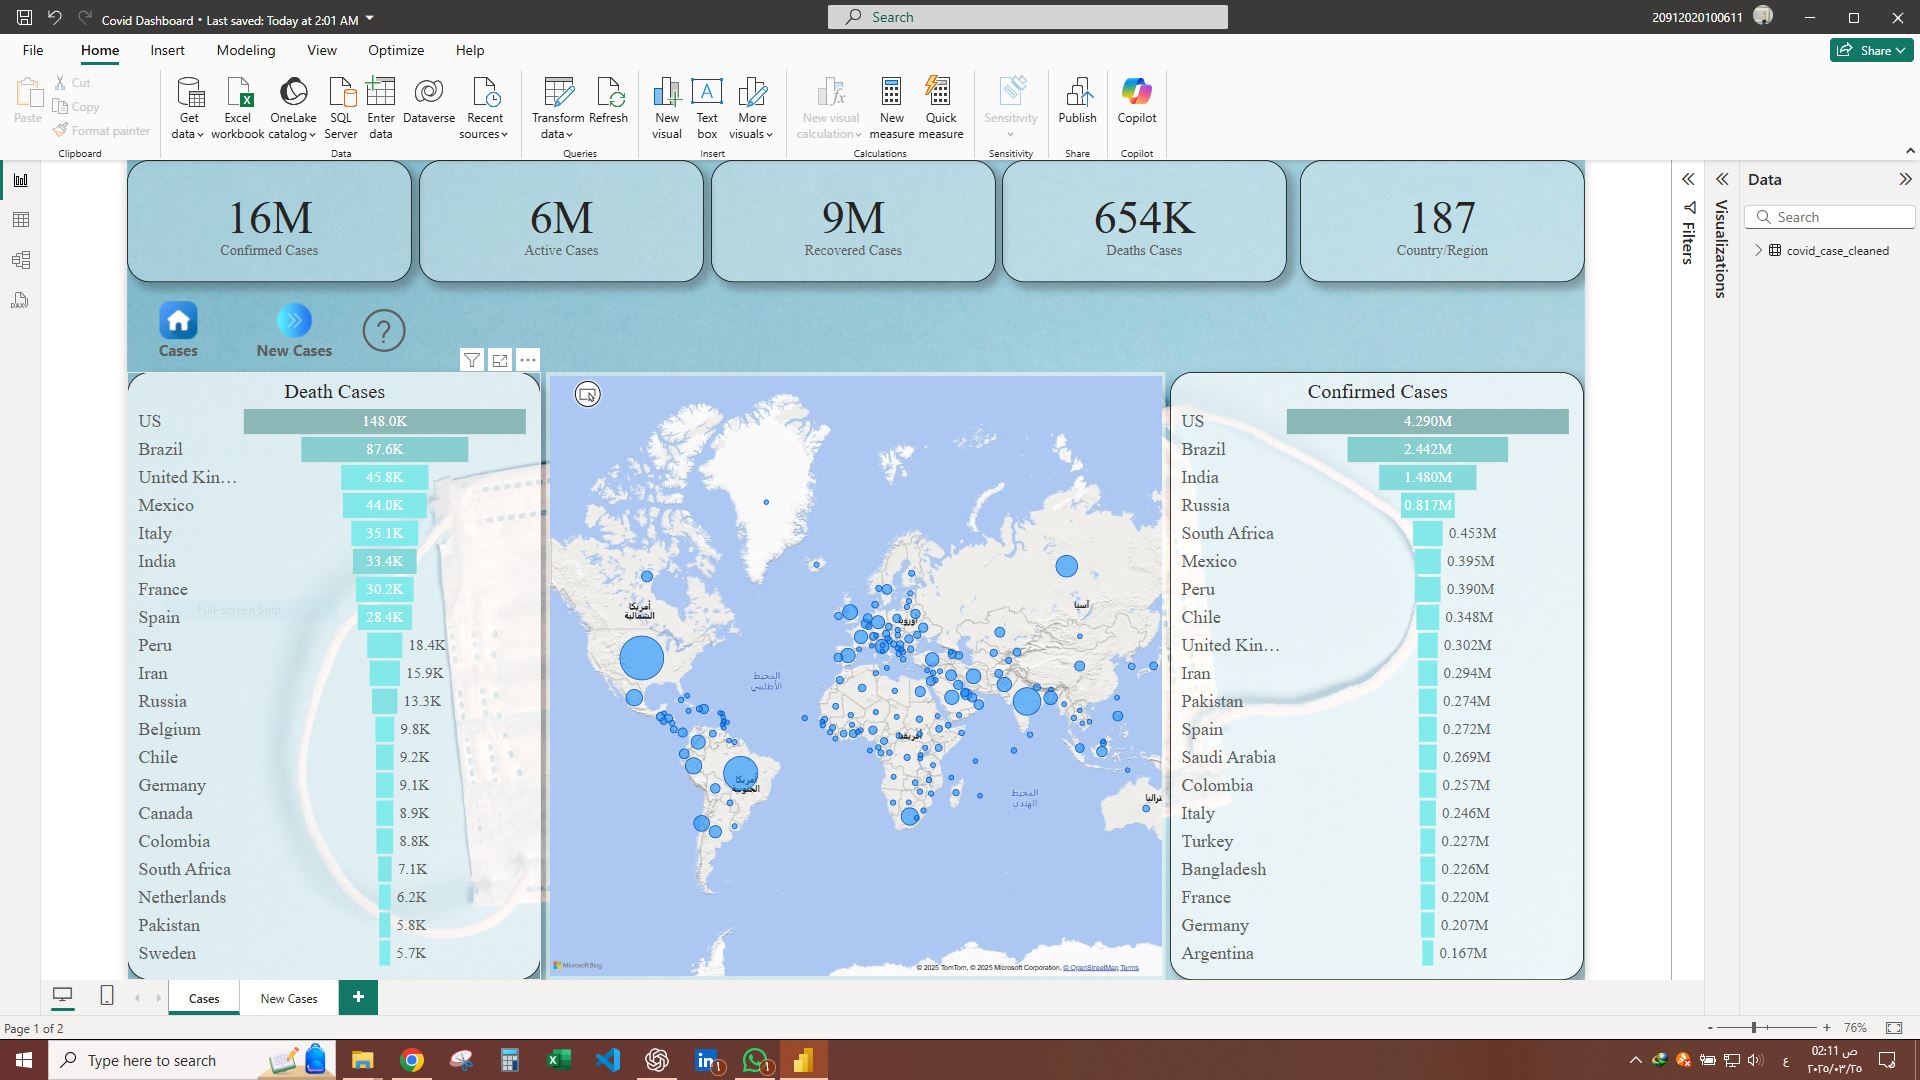Click the Refresh queries icon
Image resolution: width=1920 pixels, height=1080 pixels.
coord(608,93)
